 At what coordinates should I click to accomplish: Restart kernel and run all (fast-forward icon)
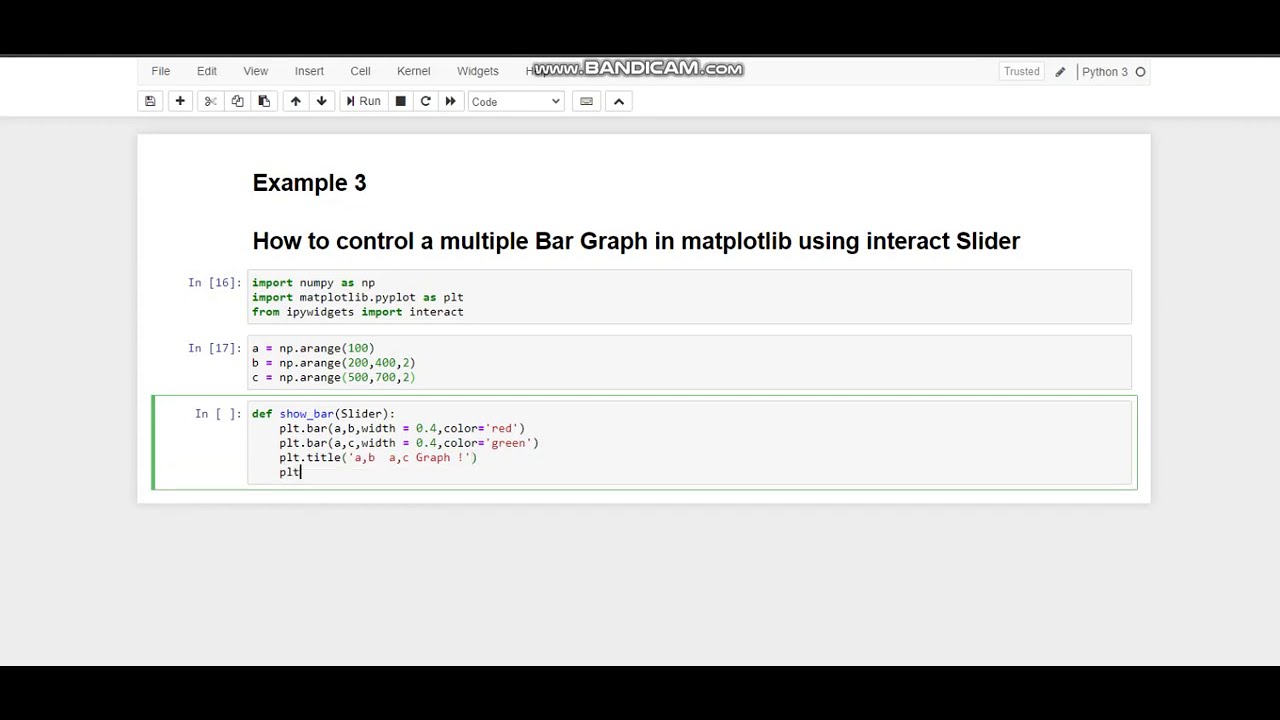pos(450,101)
